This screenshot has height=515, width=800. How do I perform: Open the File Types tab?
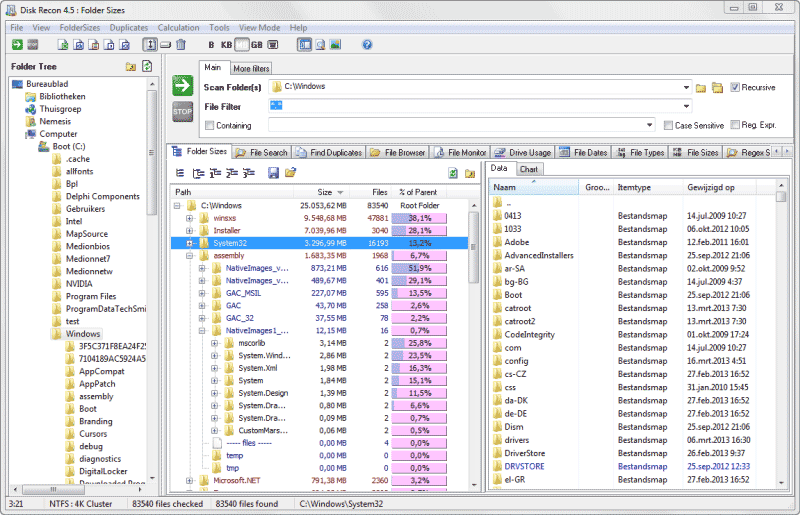click(x=640, y=153)
